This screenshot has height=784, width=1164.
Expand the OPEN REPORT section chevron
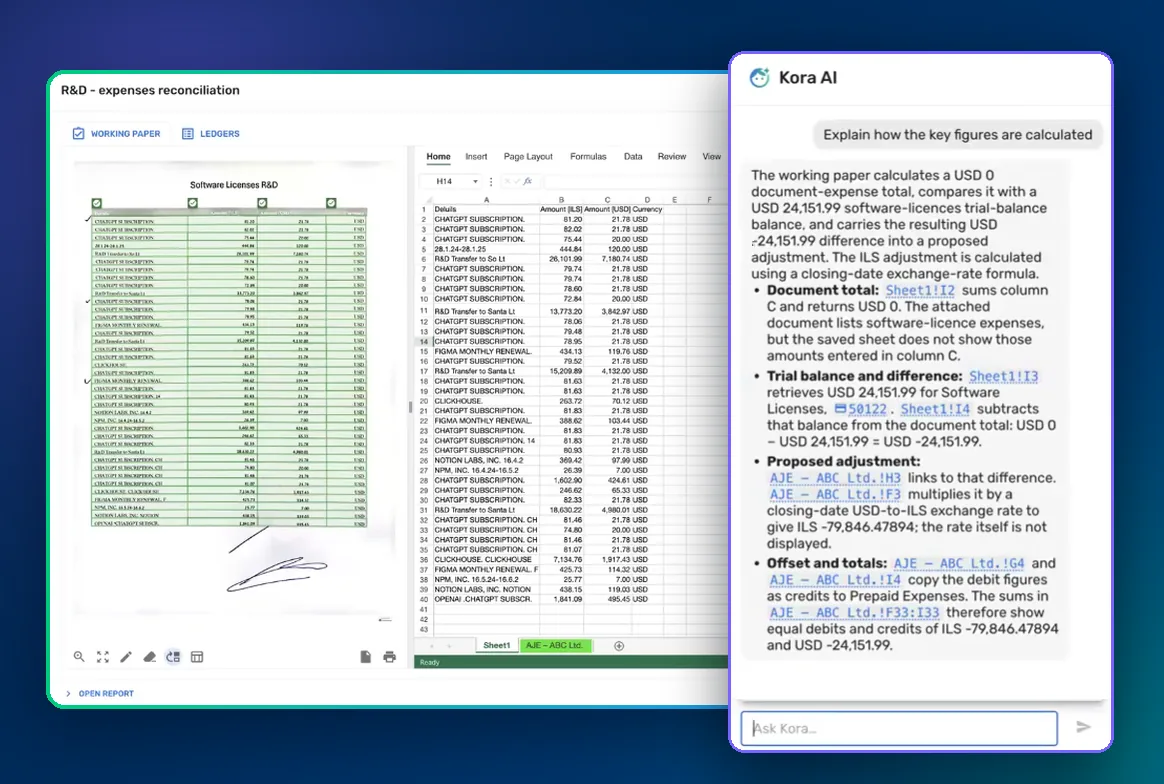pos(68,693)
